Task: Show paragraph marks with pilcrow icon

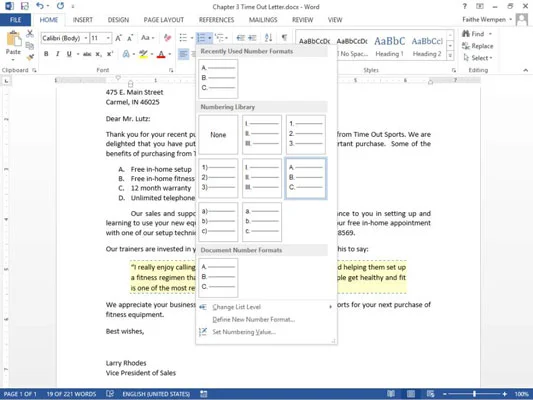Action: [284, 37]
